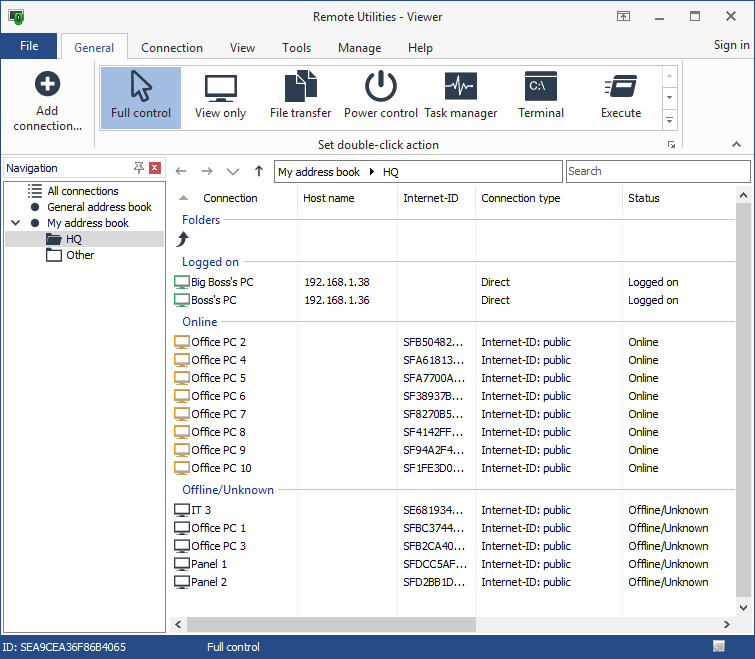This screenshot has width=755, height=659.
Task: Select Terminal mode
Action: [x=541, y=98]
